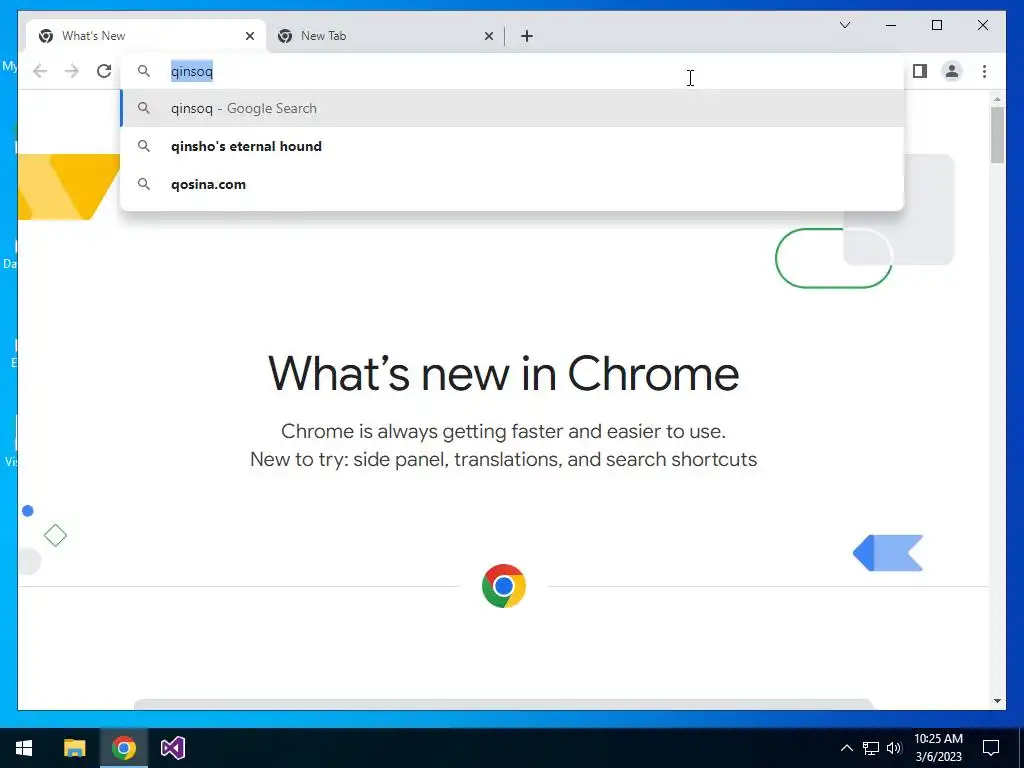The image size is (1024, 768).
Task: Click the page's vertical scrollbar thumb
Action: 997,135
